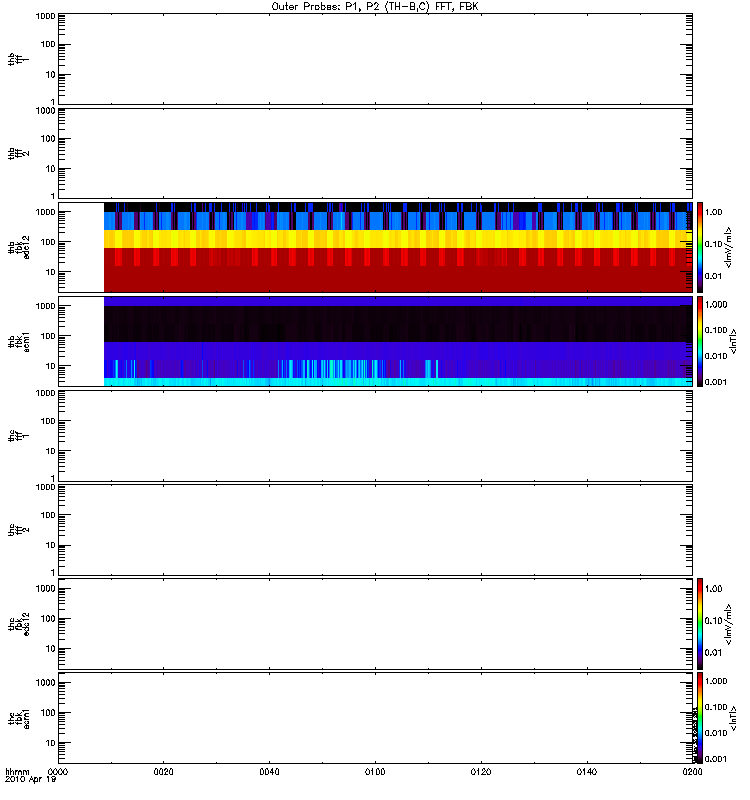750x800 pixels.
Task: Click the '0200' time axis label
Action: (x=692, y=772)
